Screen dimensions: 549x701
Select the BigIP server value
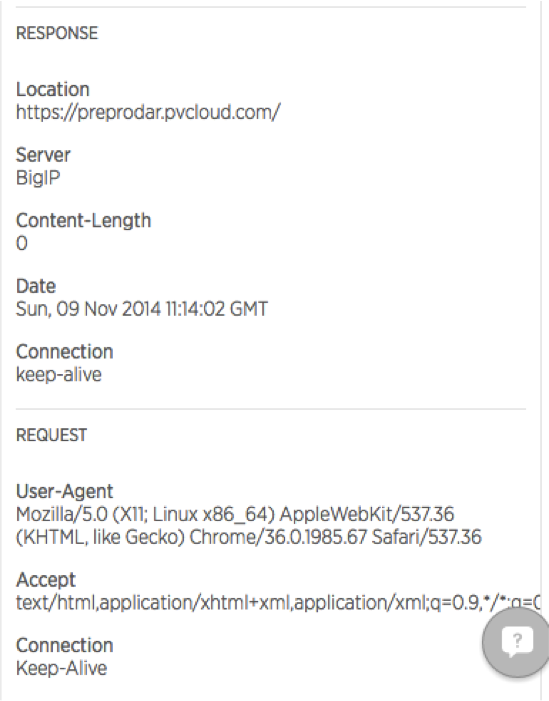tap(38, 178)
